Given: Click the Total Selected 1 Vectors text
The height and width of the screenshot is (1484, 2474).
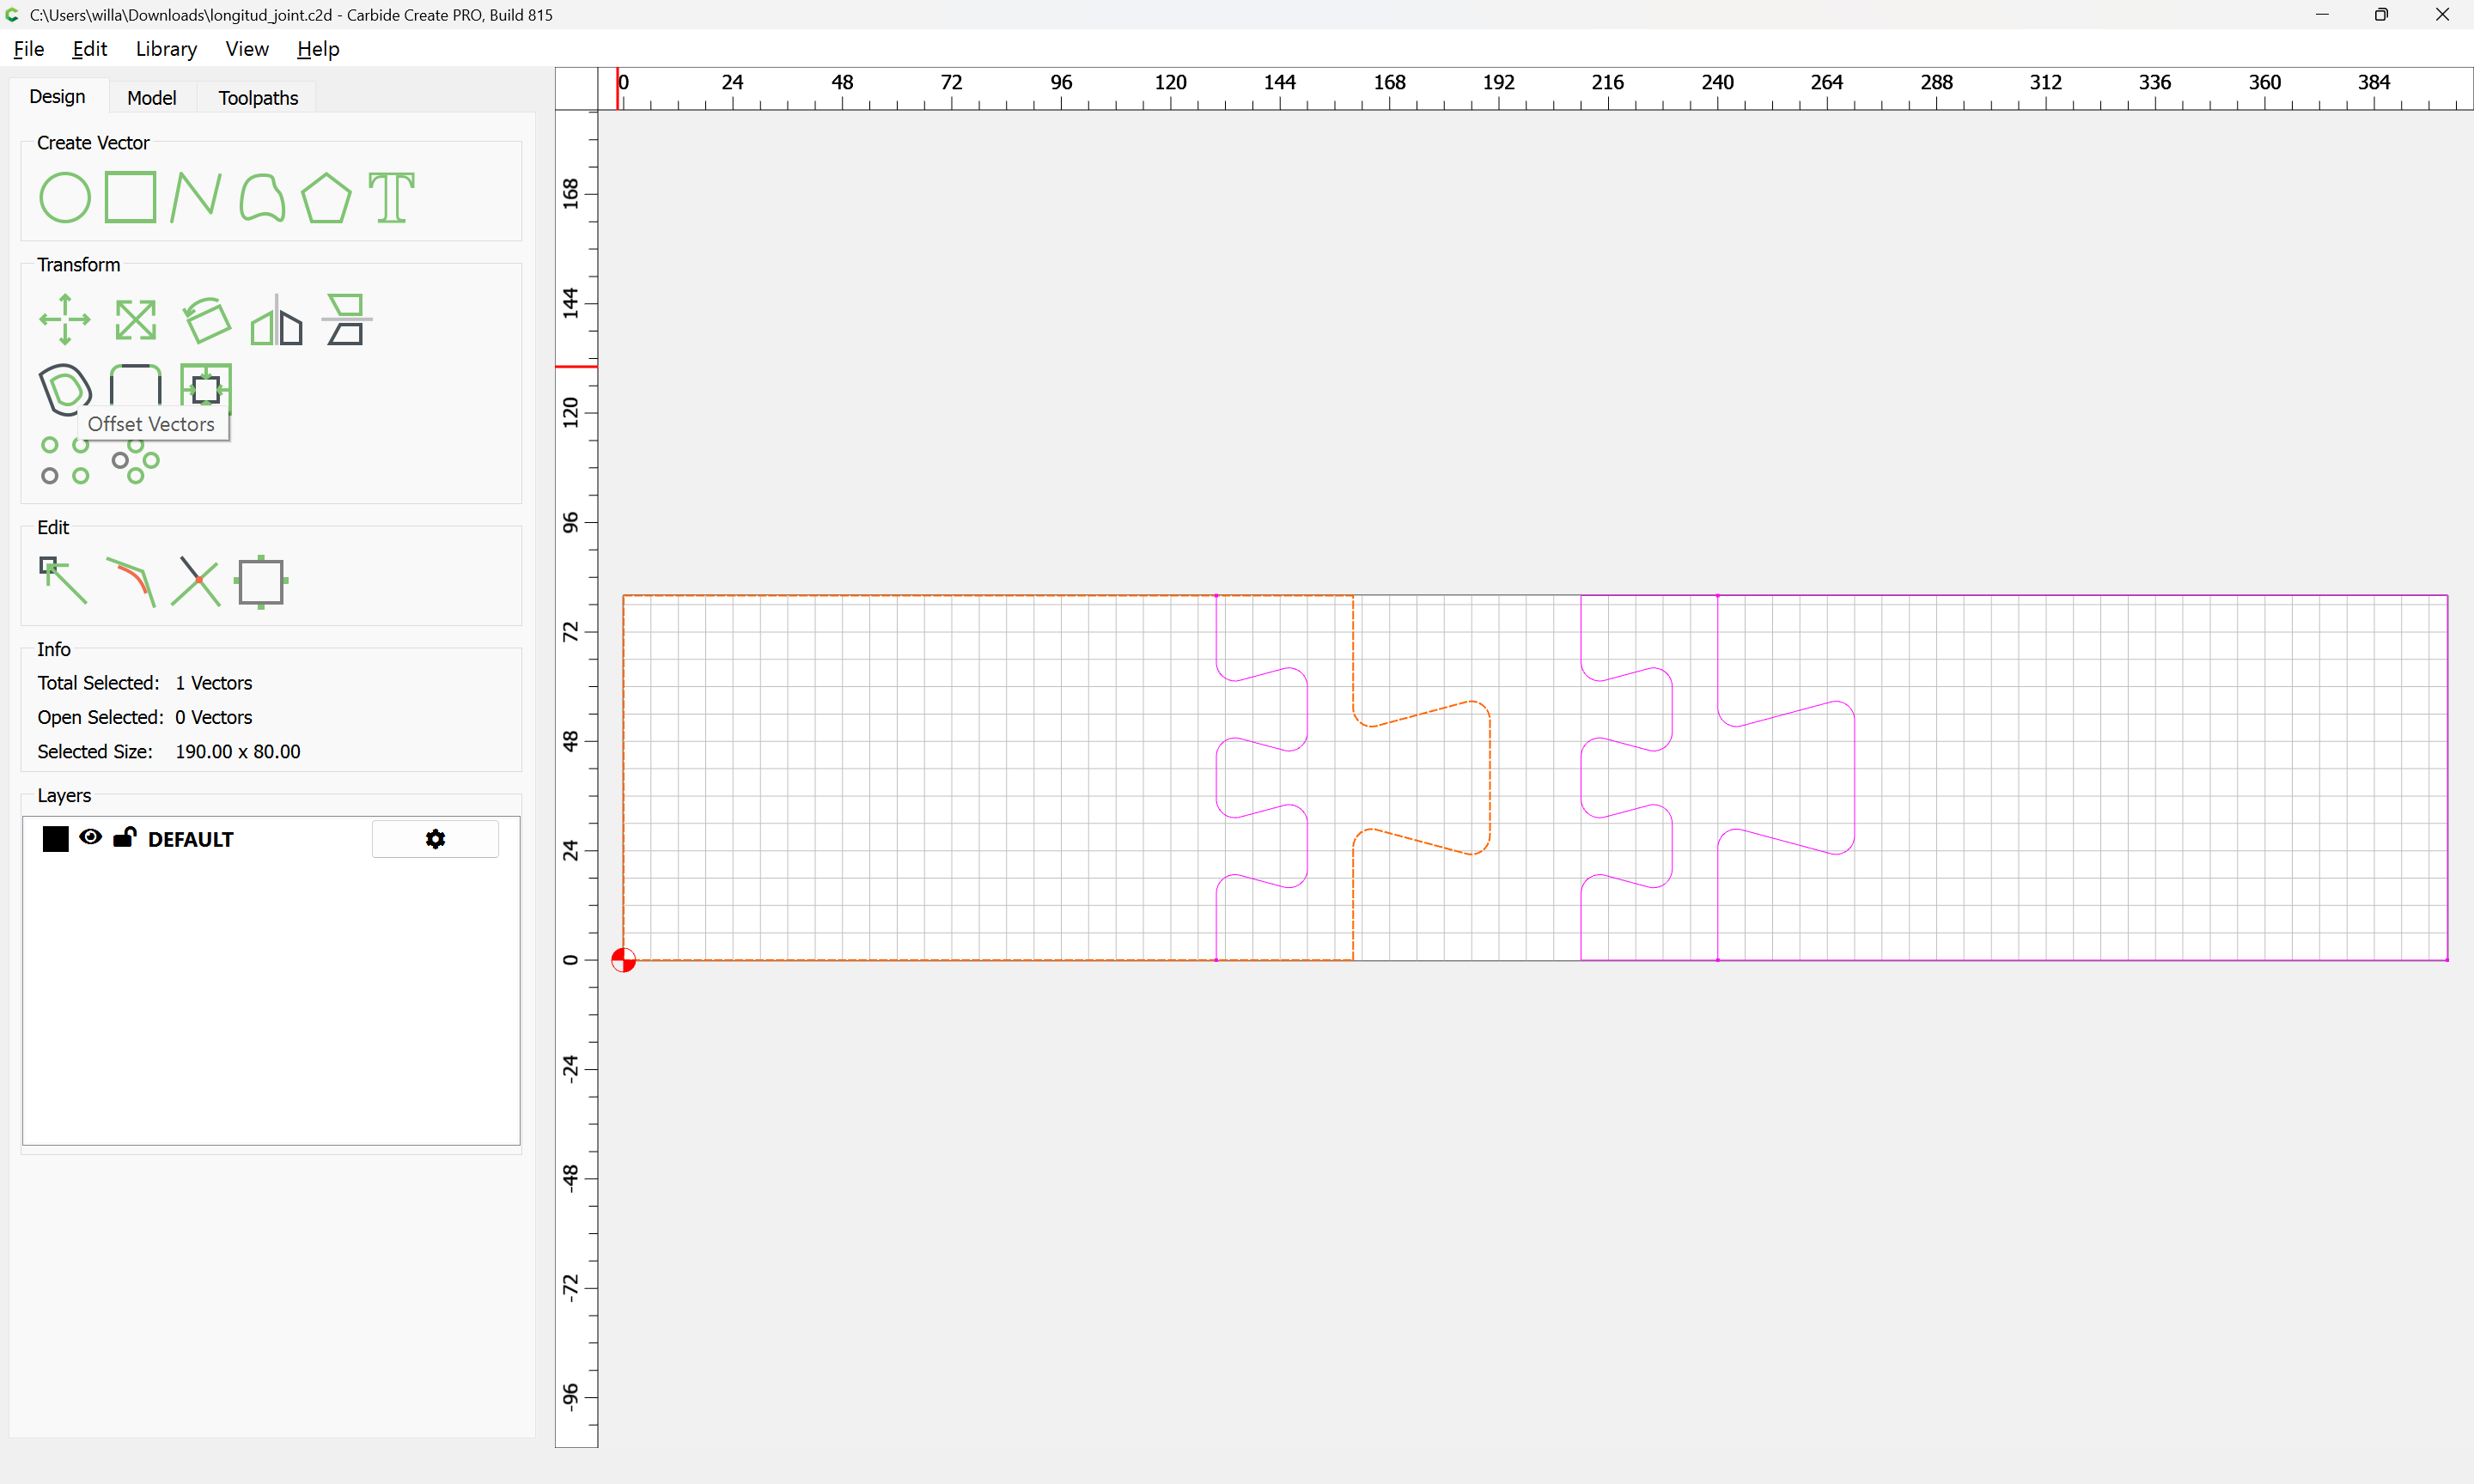Looking at the screenshot, I should click(145, 683).
